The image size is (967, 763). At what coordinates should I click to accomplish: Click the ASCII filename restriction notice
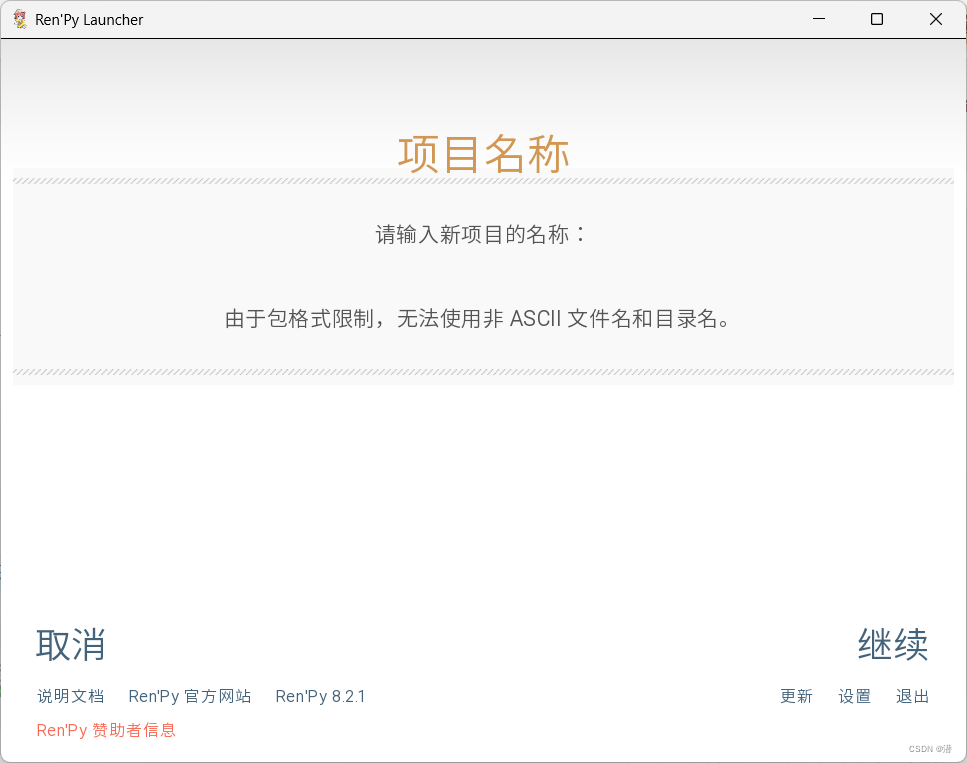(483, 318)
